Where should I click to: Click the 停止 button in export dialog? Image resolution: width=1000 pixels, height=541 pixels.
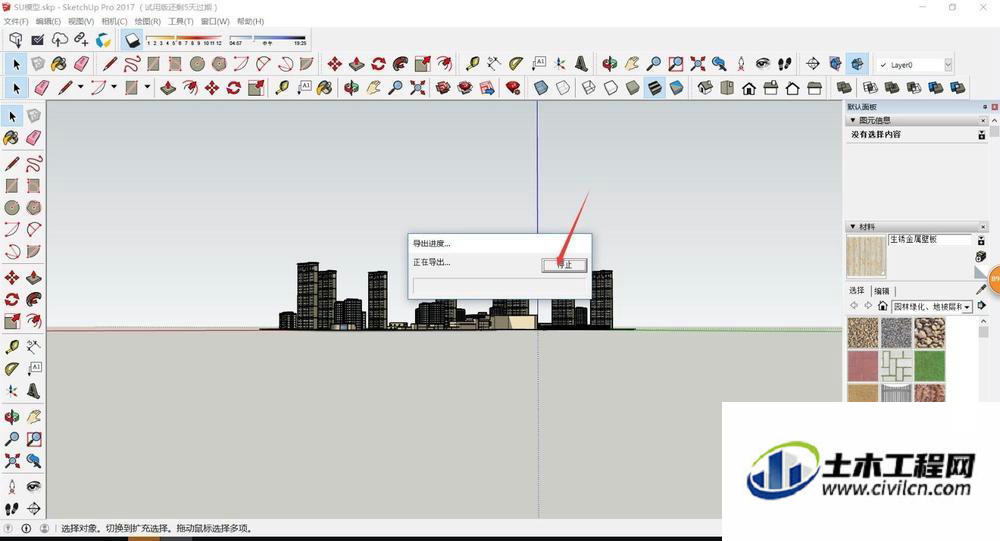564,265
